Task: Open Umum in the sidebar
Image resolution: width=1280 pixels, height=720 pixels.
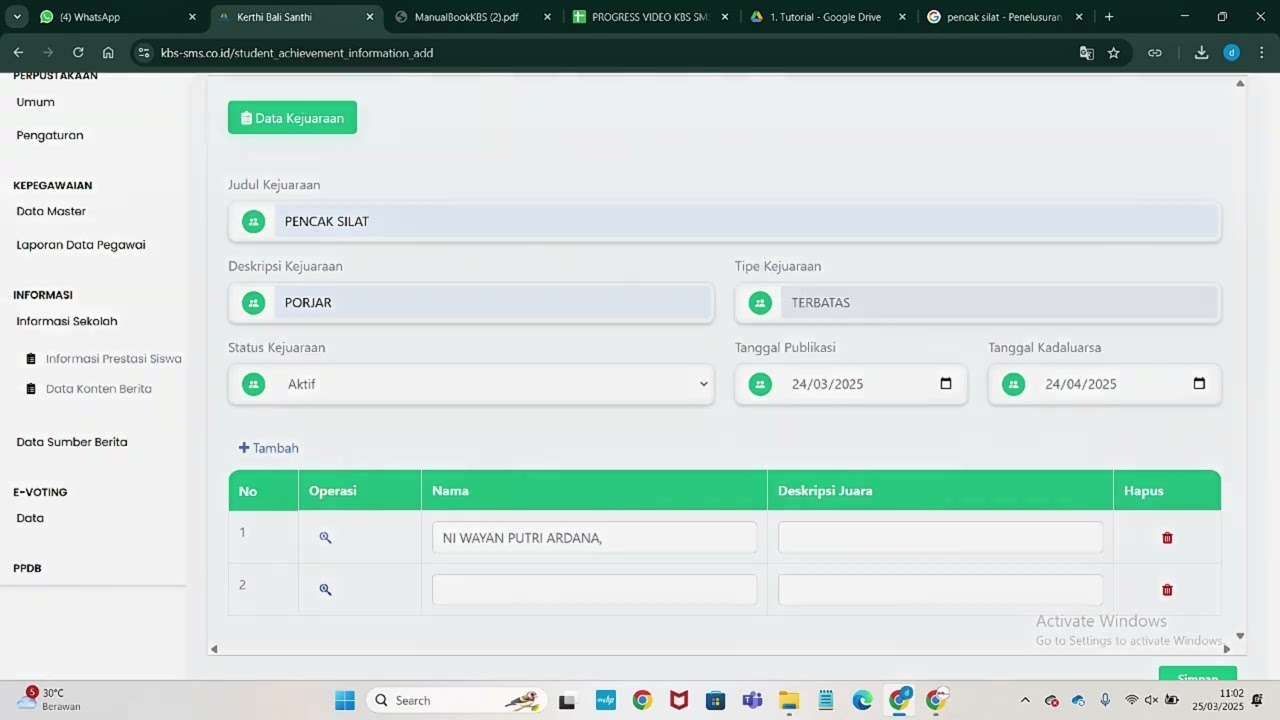Action: point(36,102)
